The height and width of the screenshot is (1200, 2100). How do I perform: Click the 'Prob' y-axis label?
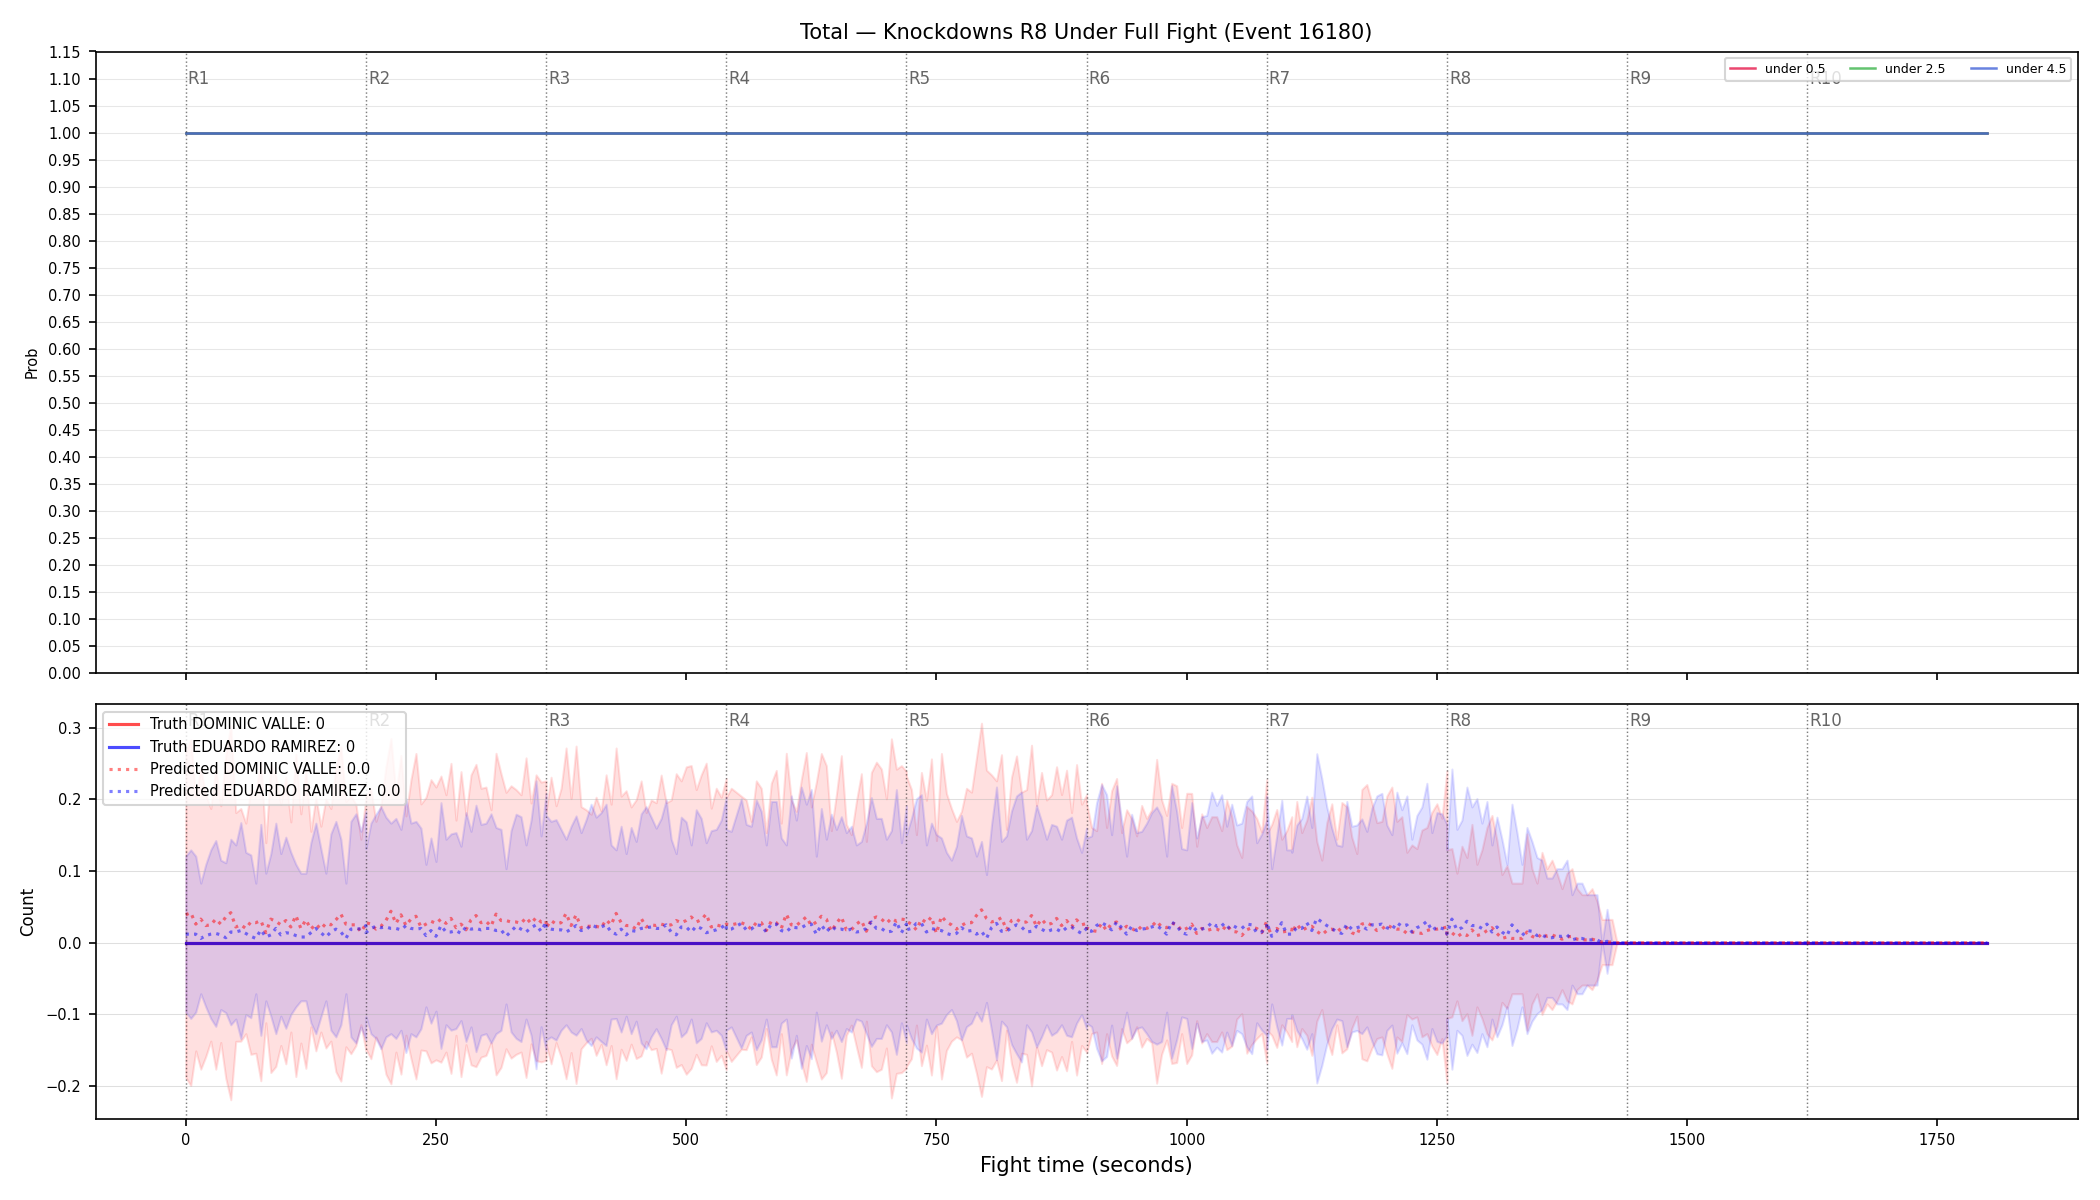point(31,363)
